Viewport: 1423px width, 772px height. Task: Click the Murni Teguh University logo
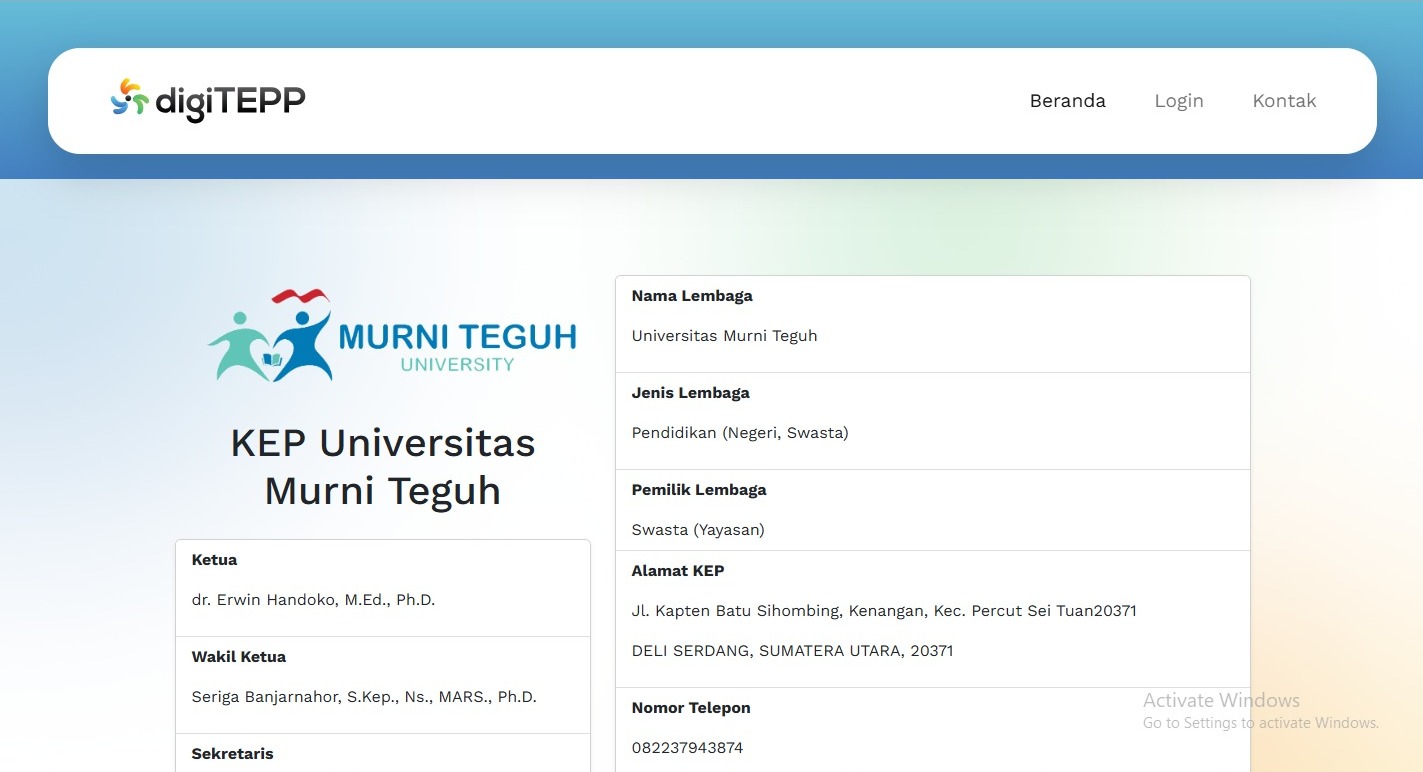click(x=392, y=336)
